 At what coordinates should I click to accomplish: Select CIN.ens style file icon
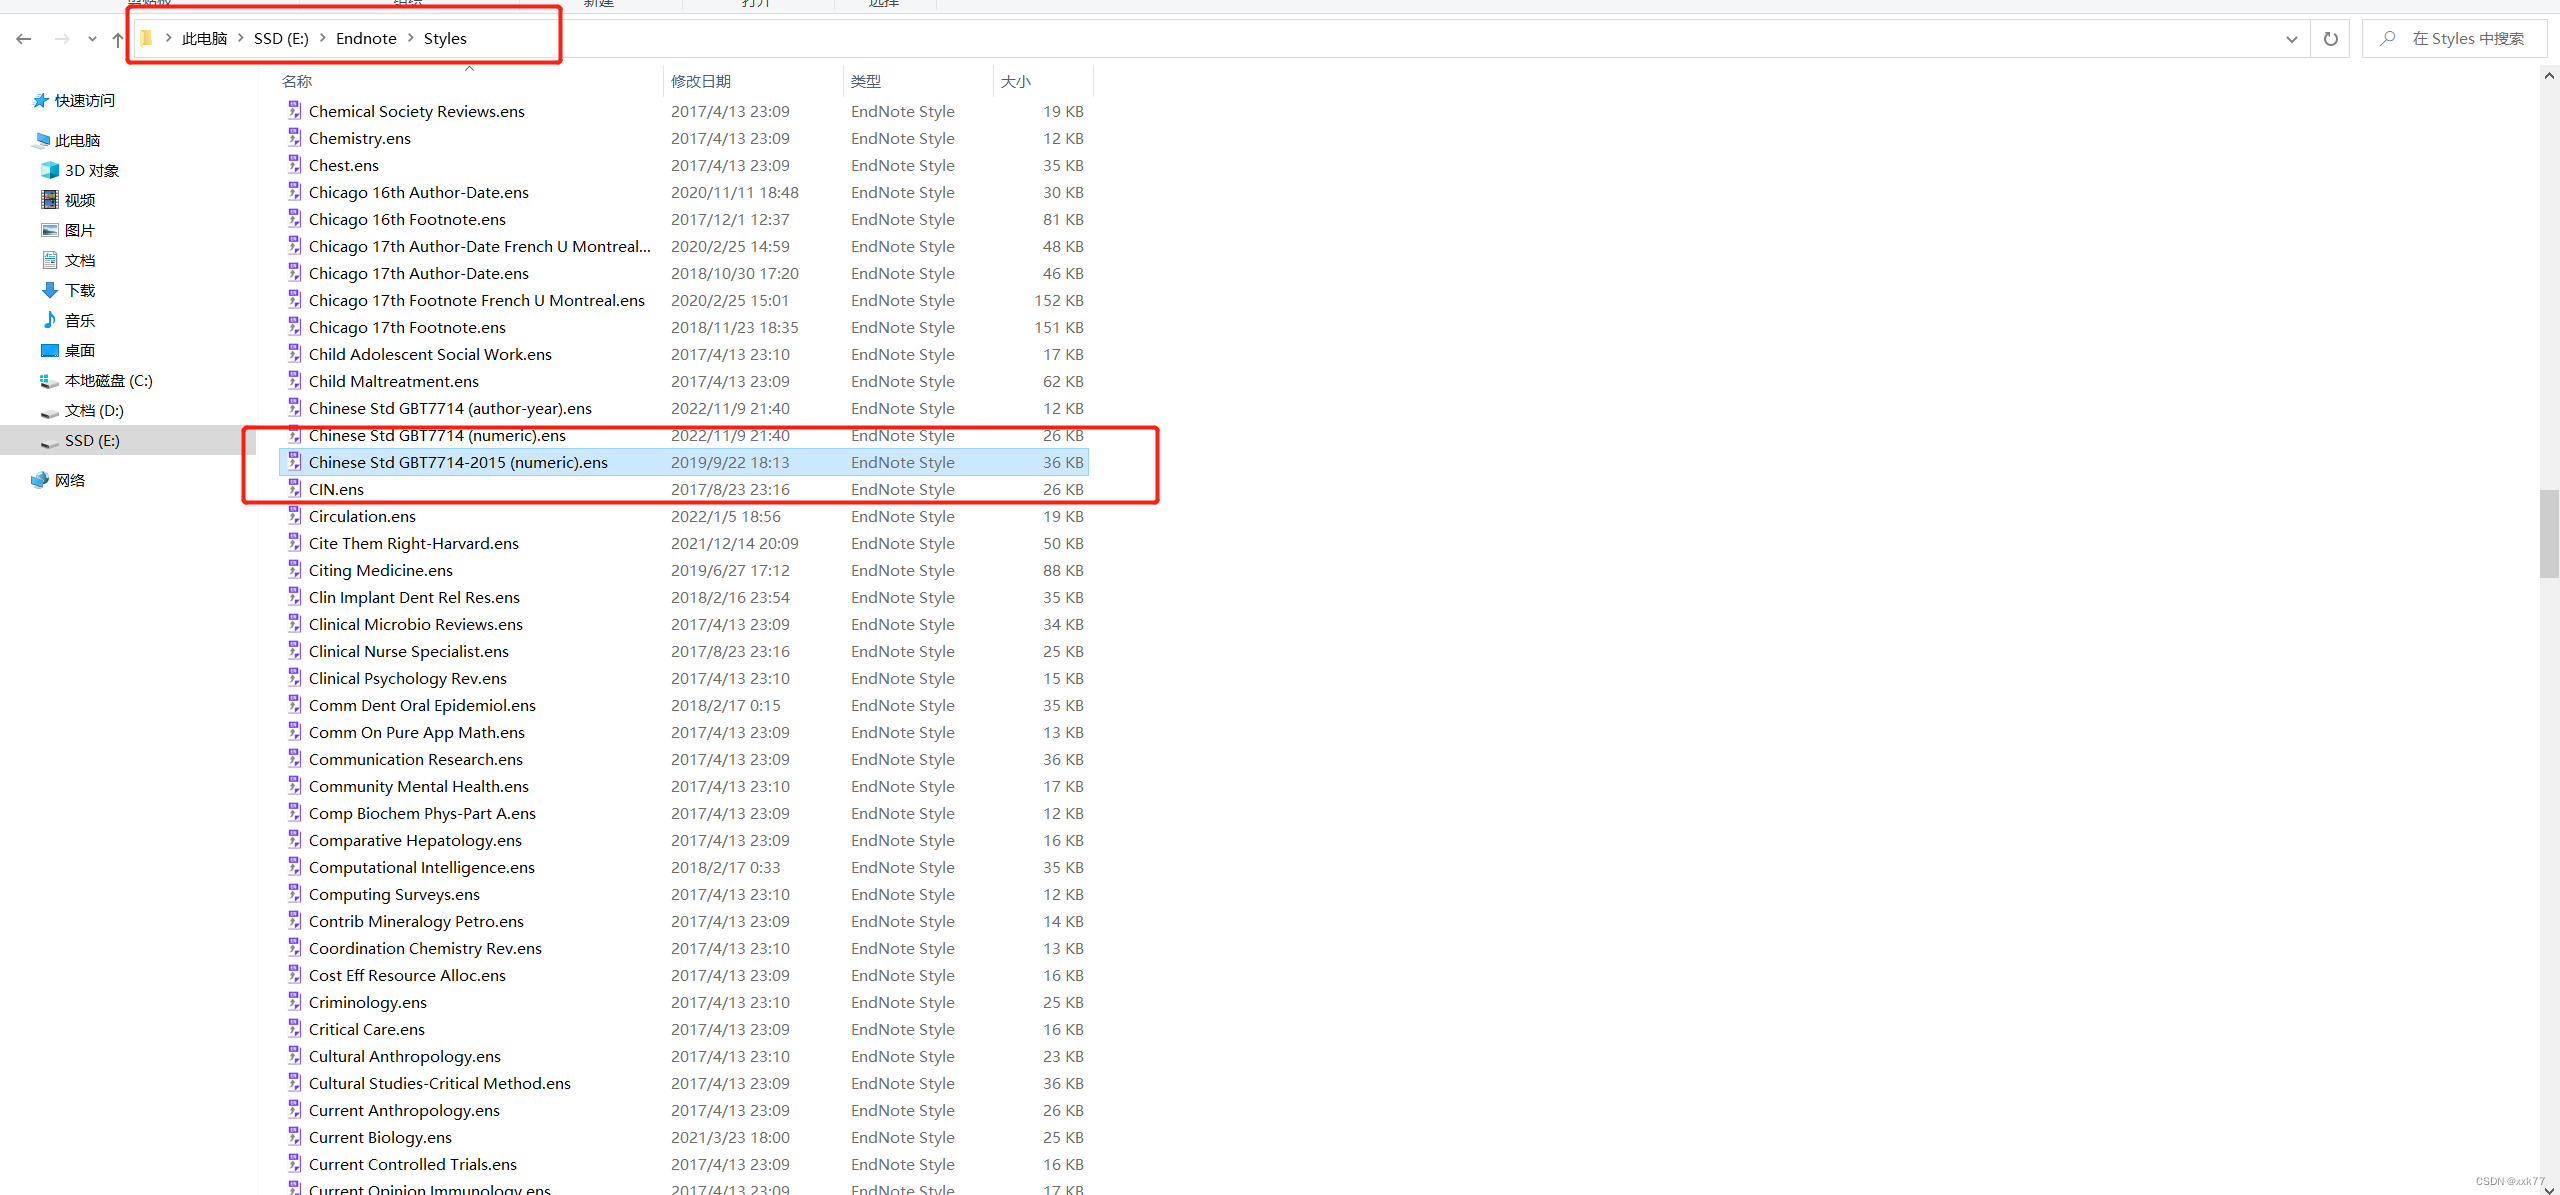tap(294, 489)
